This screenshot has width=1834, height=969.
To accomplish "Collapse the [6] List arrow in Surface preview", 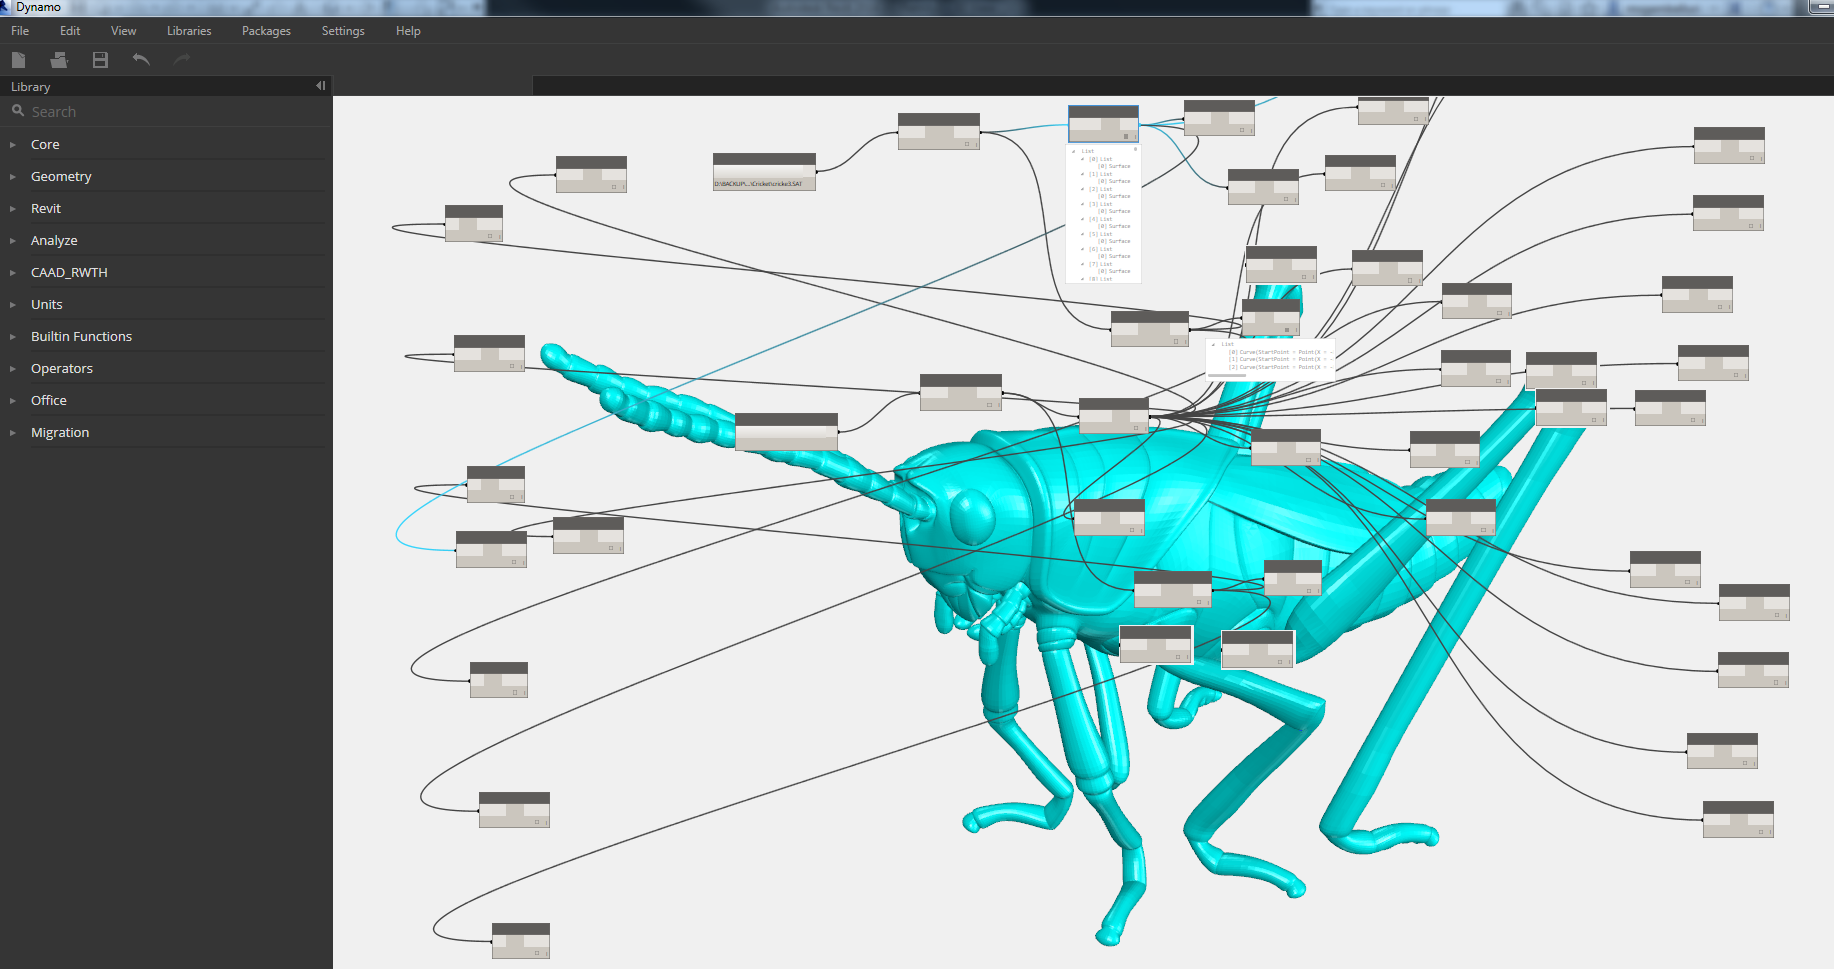I will (x=1083, y=249).
